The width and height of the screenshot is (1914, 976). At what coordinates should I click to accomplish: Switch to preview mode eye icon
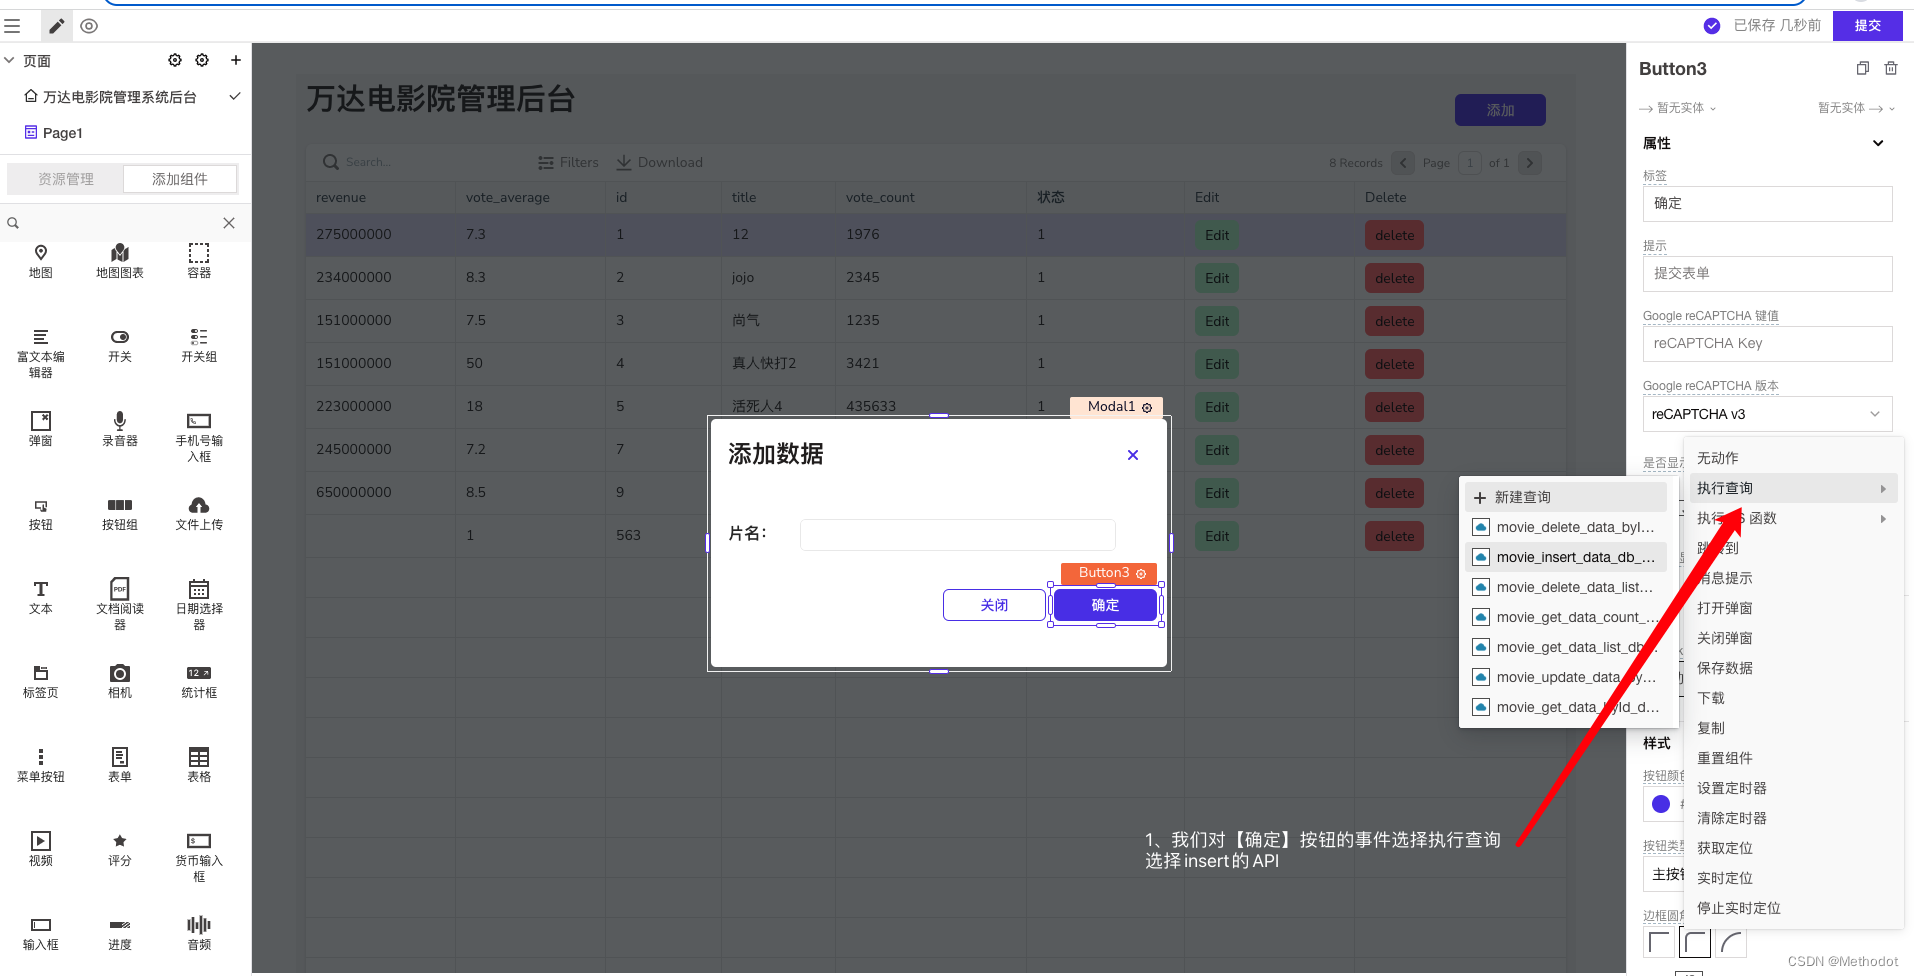tap(89, 26)
